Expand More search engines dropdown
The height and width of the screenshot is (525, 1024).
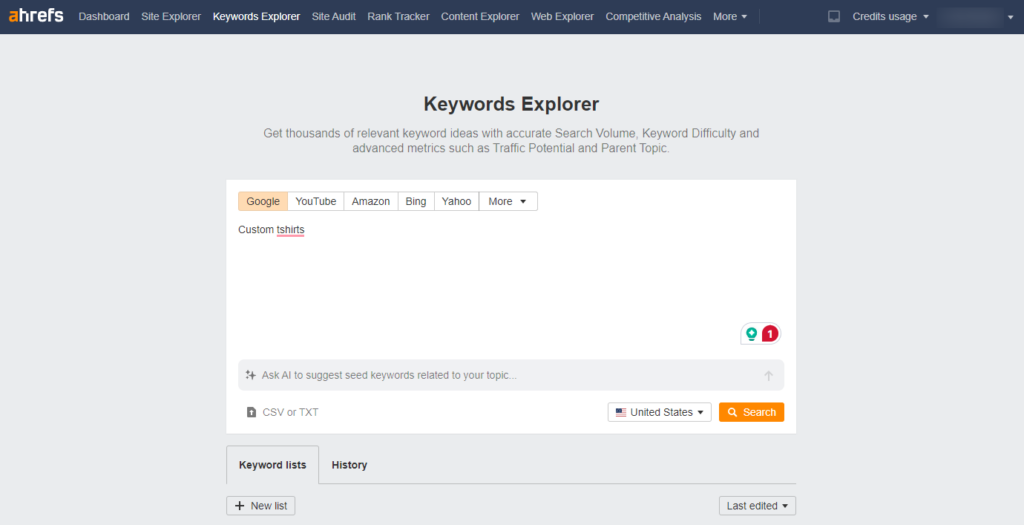click(508, 201)
